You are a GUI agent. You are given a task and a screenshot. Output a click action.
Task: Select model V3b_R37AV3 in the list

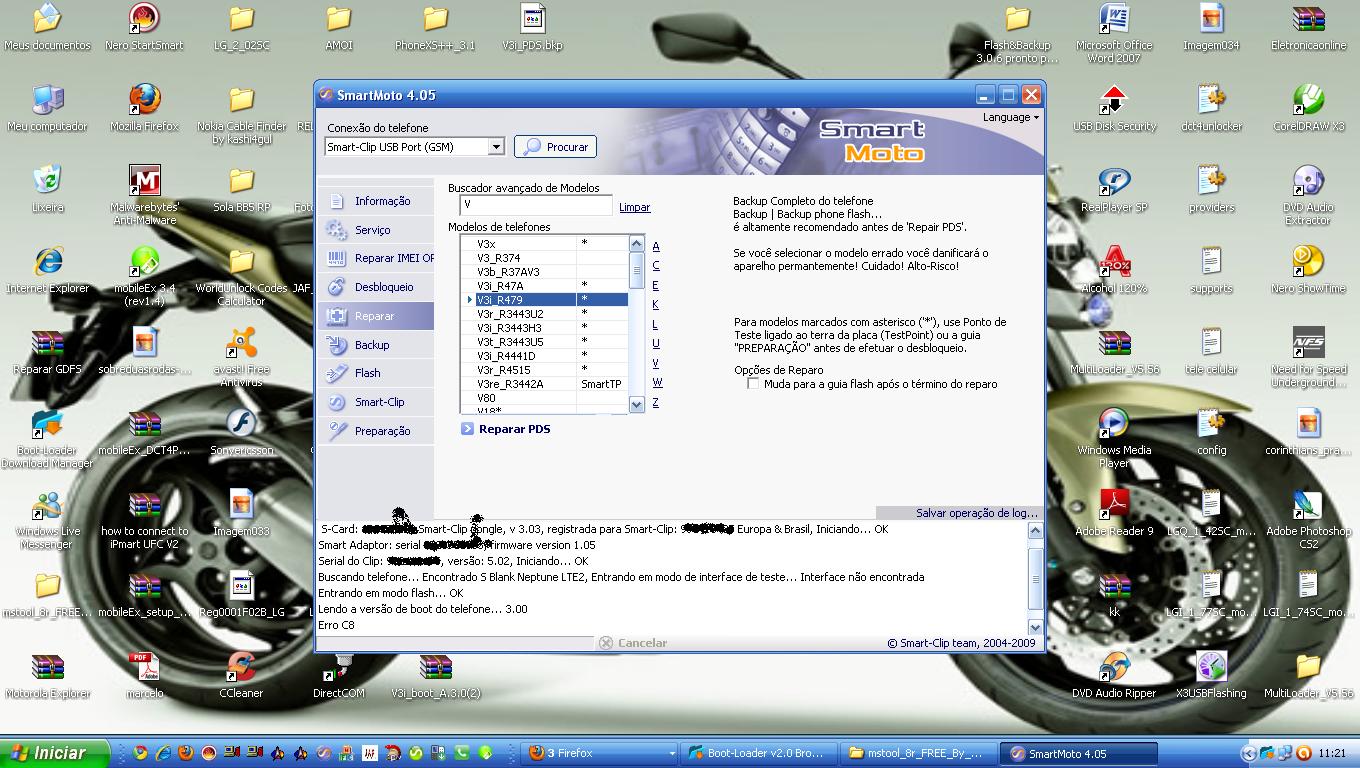tap(544, 272)
